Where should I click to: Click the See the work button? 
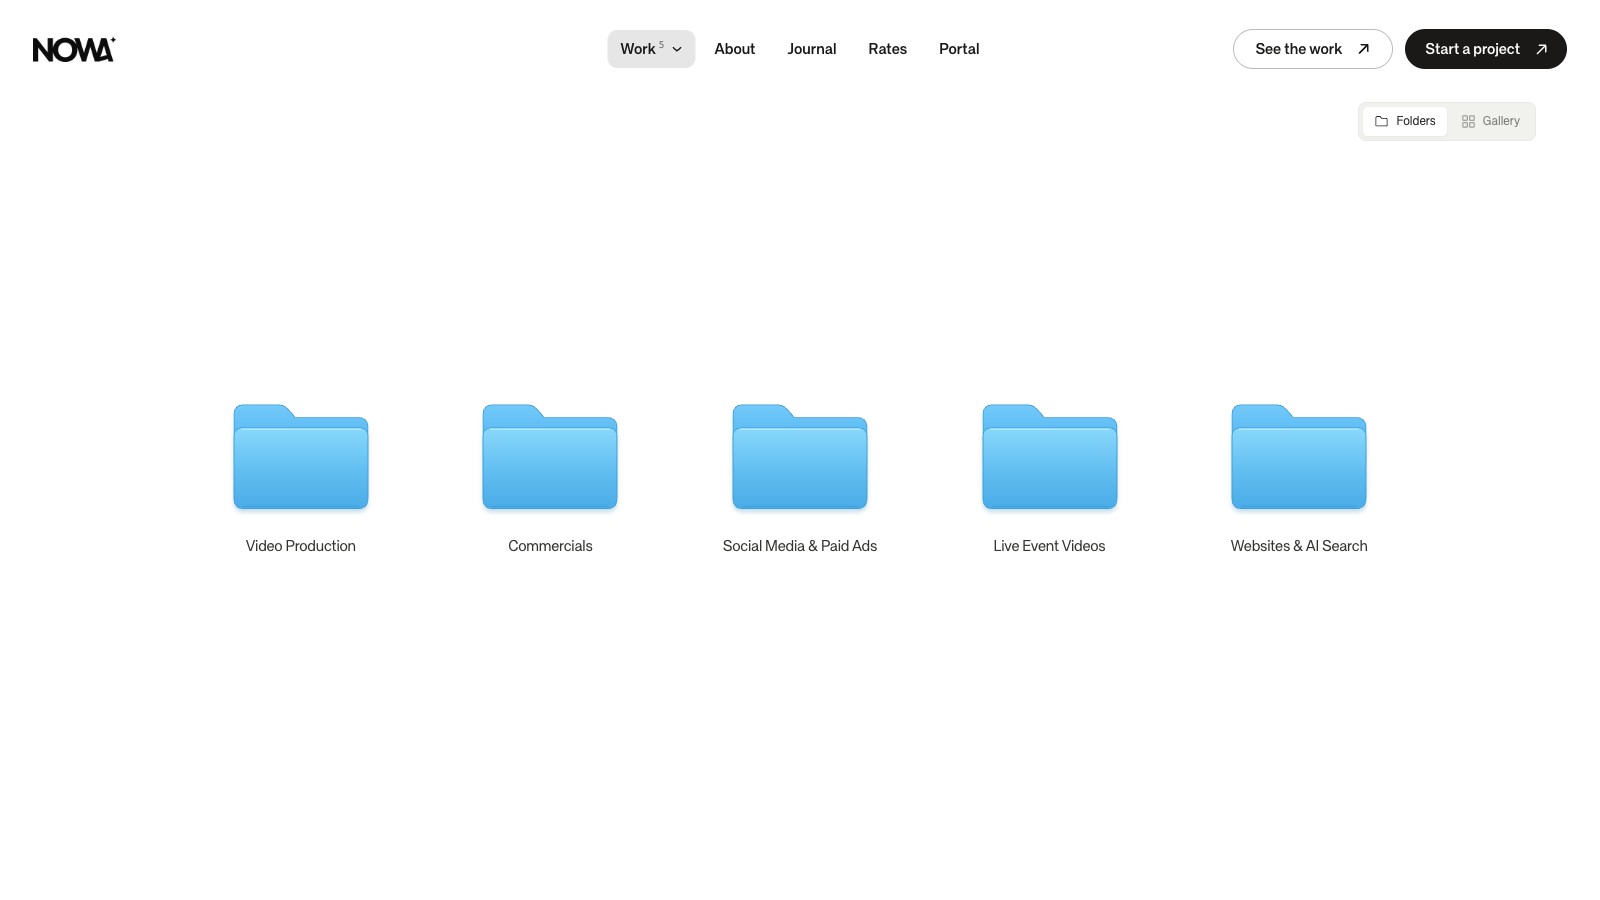click(1313, 49)
